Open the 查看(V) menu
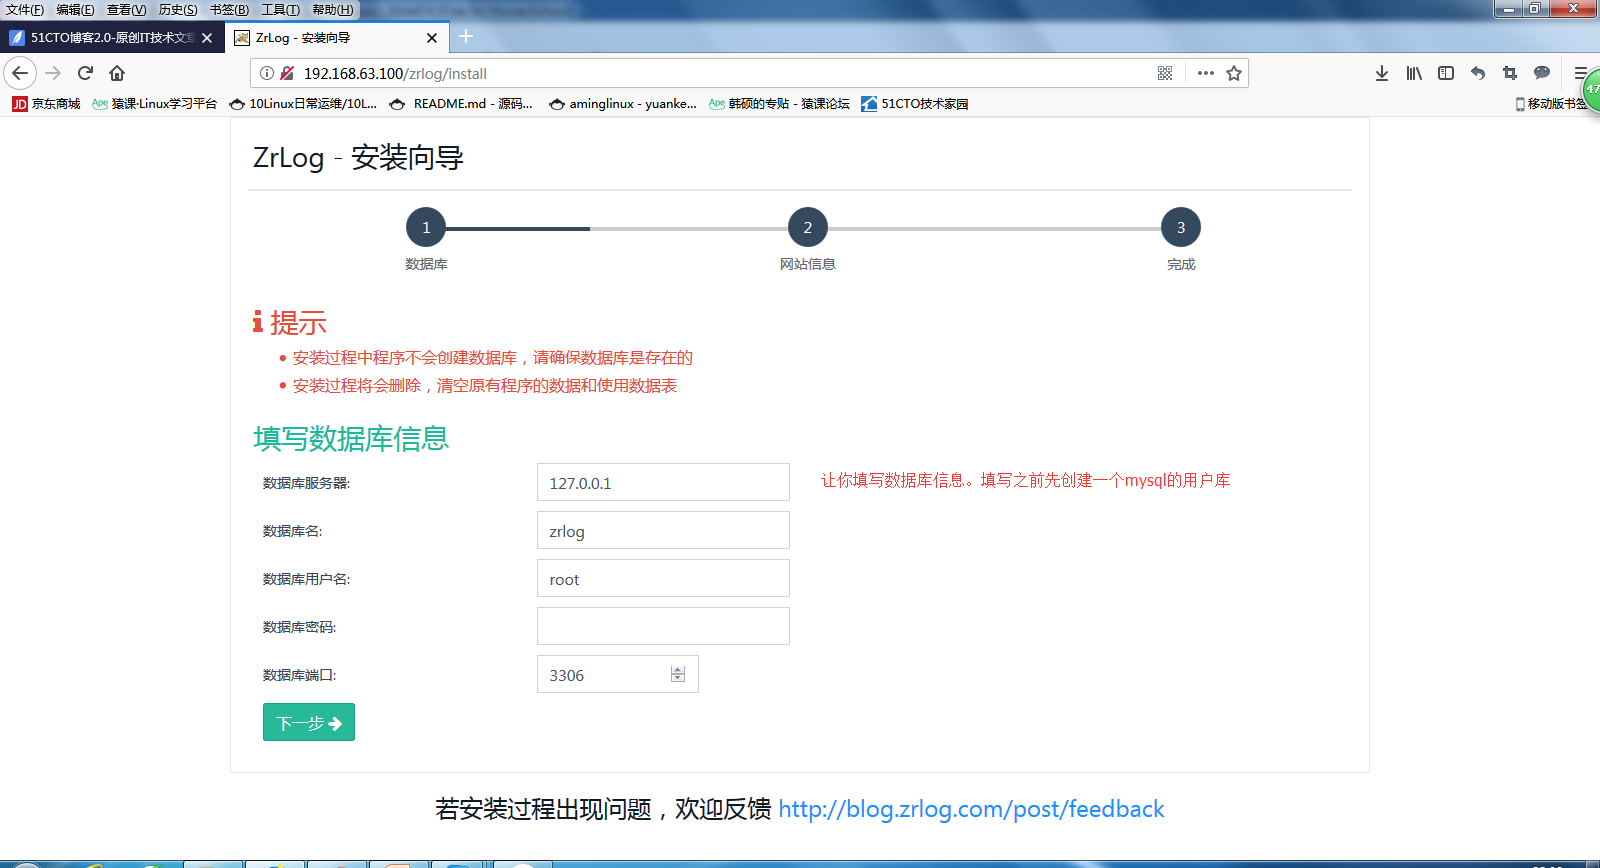 tap(127, 10)
